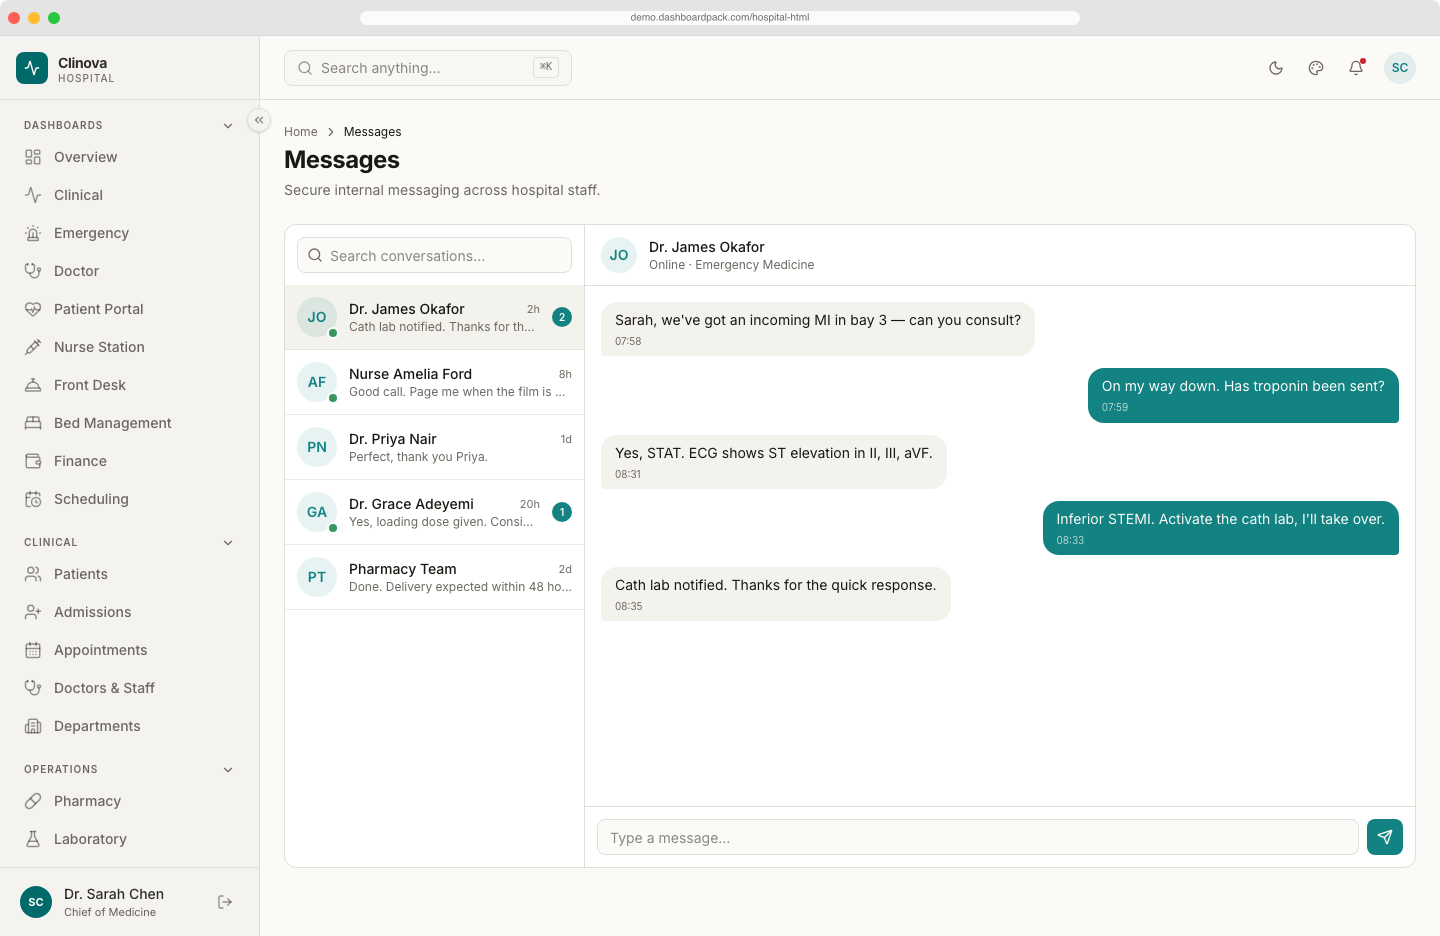Viewport: 1440px width, 936px height.
Task: Click the Front Desk bell icon
Action: [33, 385]
